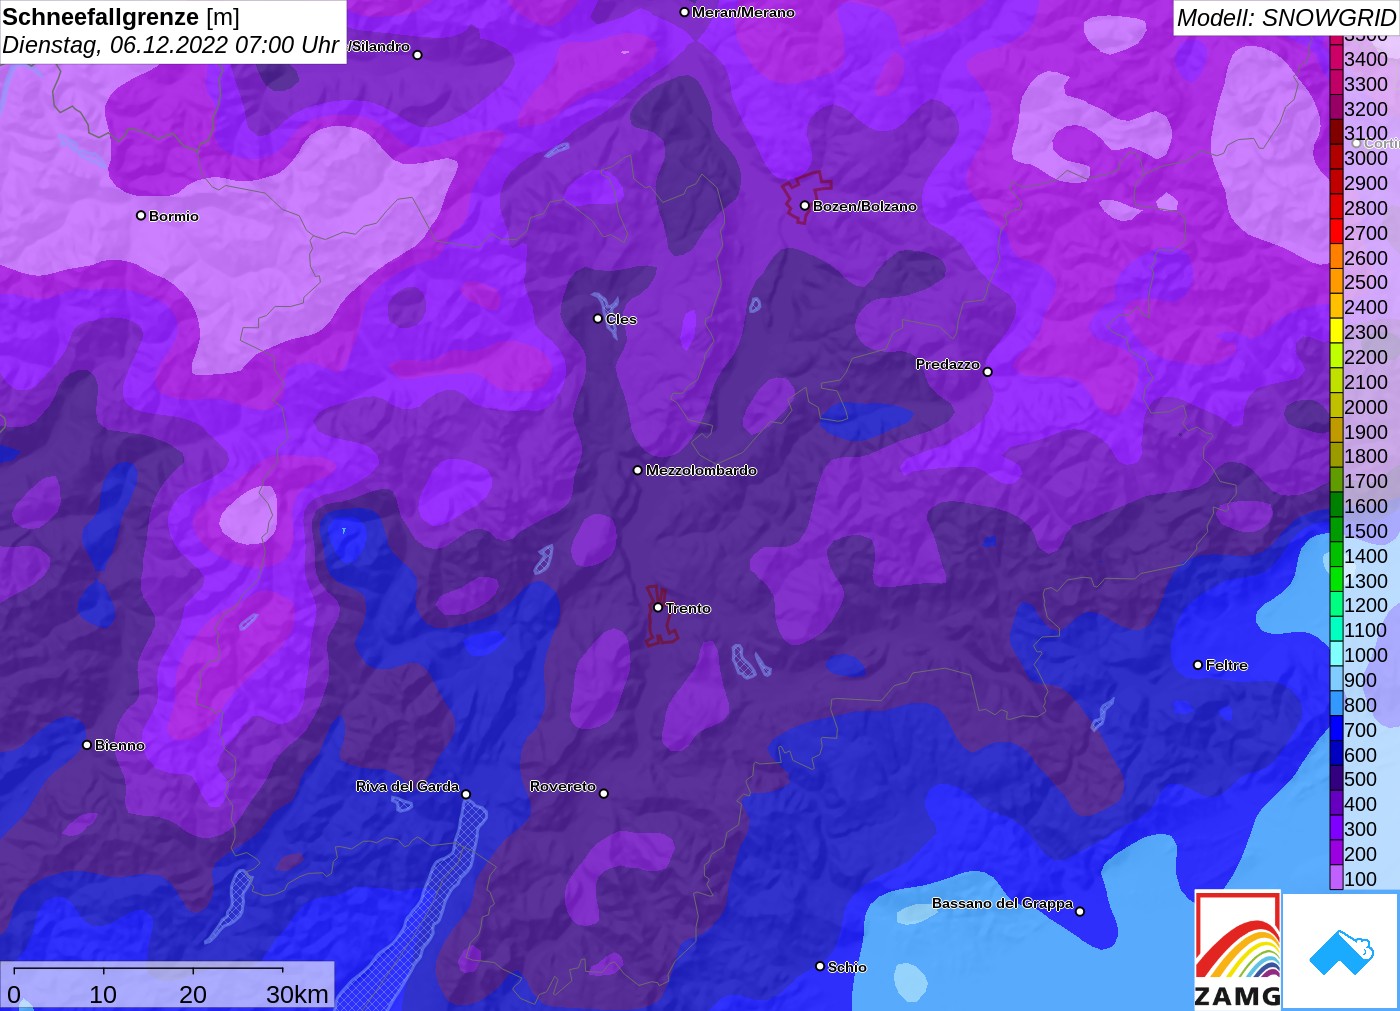Click the 'Trento' city label
This screenshot has height=1011, width=1400.
[688, 608]
